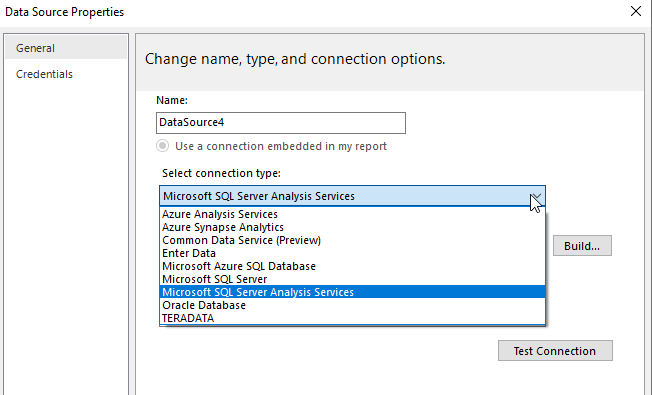Select the Enter Data connection type
The width and height of the screenshot is (652, 395).
point(352,253)
